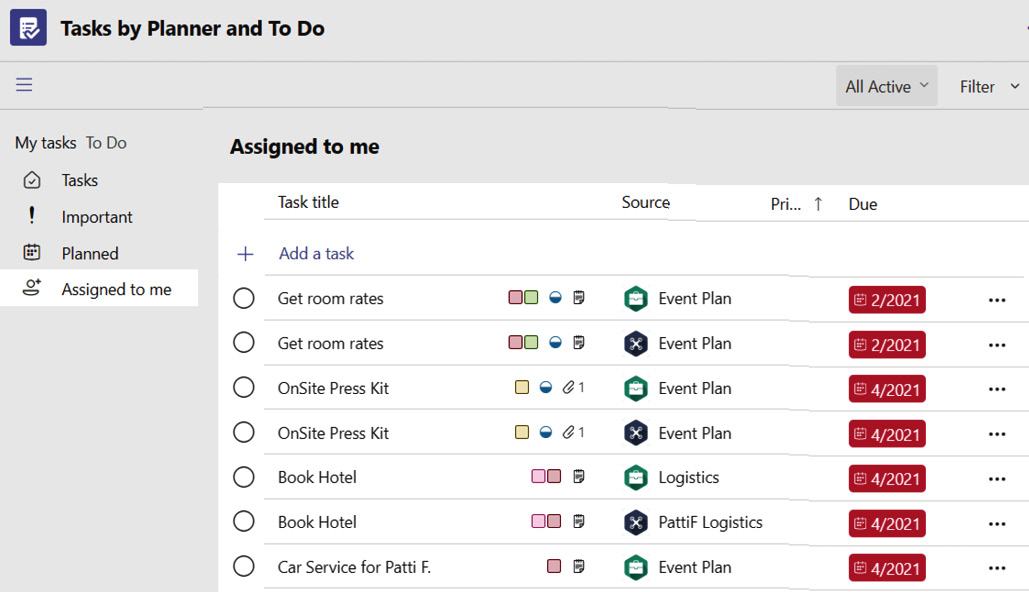Click the red label swatch on Car Service row
Image resolution: width=1029 pixels, height=592 pixels.
coord(554,566)
